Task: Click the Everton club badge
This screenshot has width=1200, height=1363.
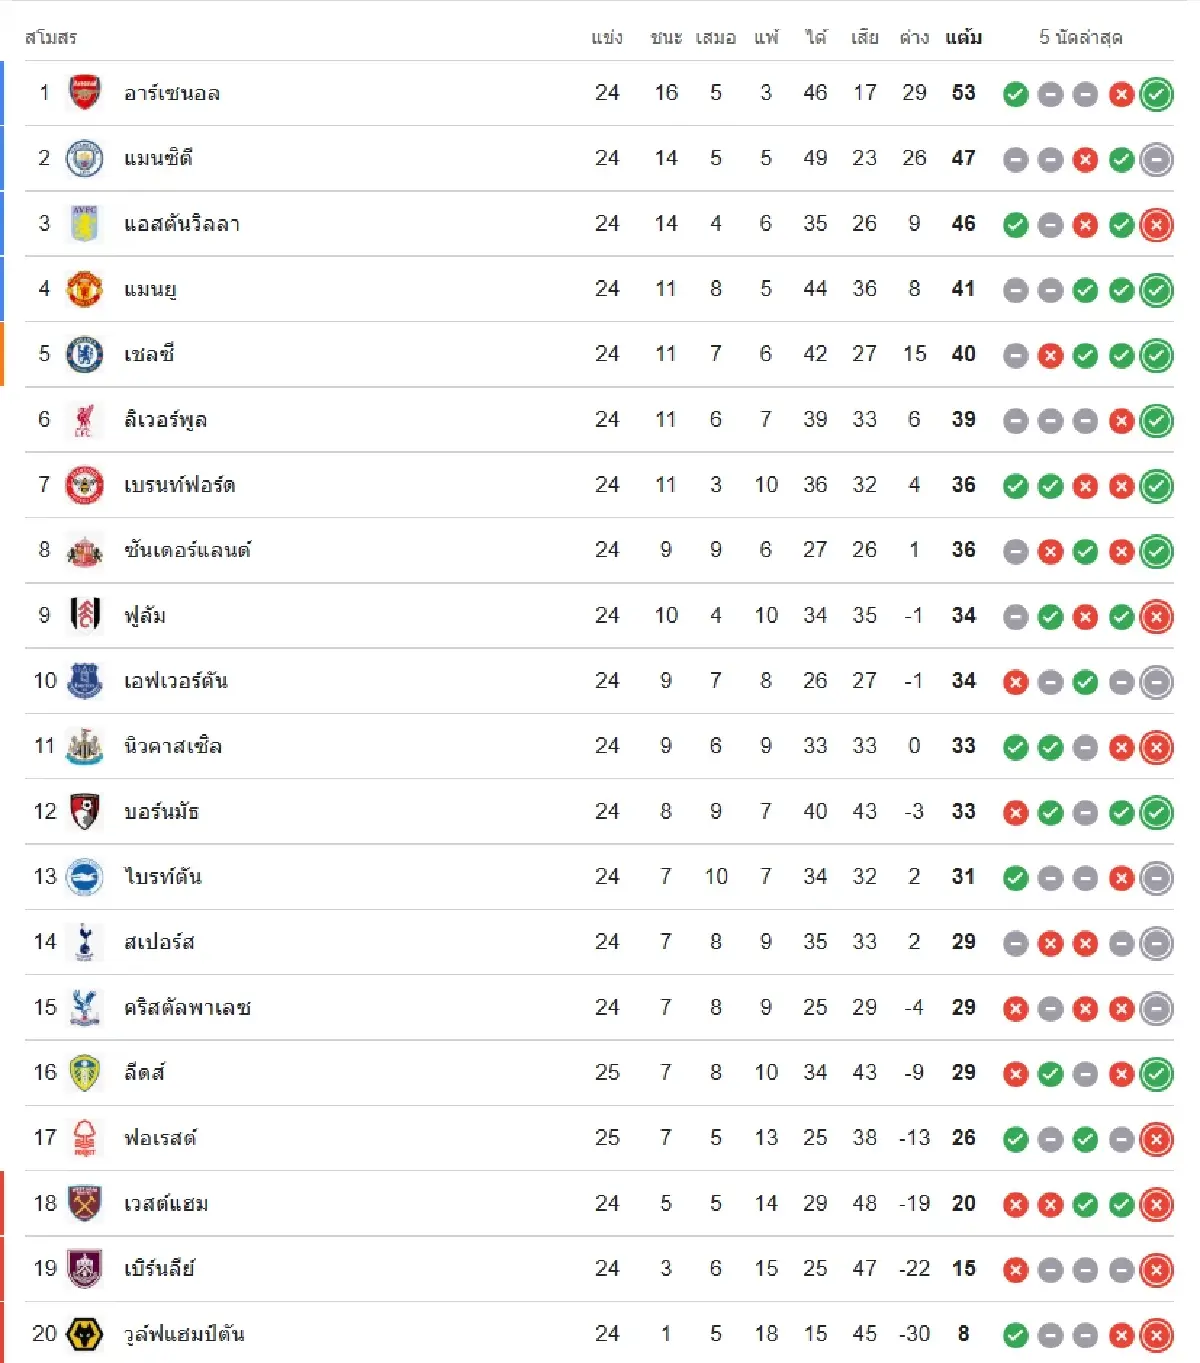Action: 84,681
